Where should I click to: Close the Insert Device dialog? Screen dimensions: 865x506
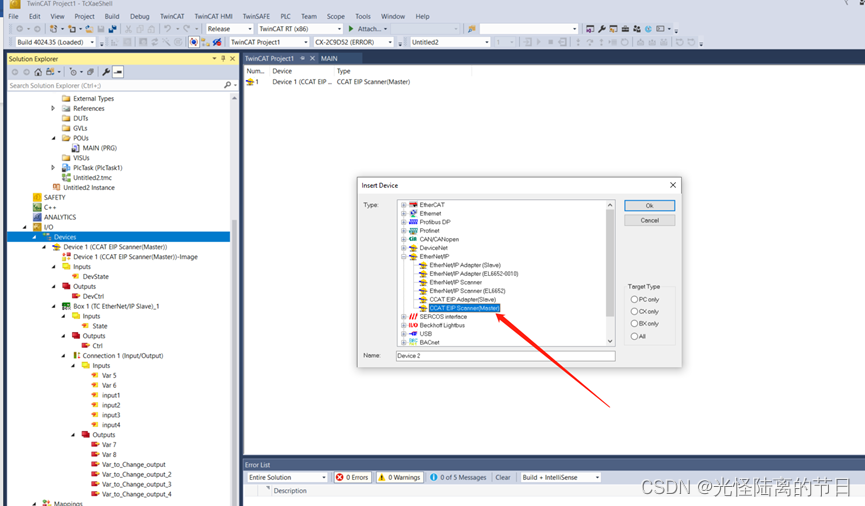click(672, 185)
